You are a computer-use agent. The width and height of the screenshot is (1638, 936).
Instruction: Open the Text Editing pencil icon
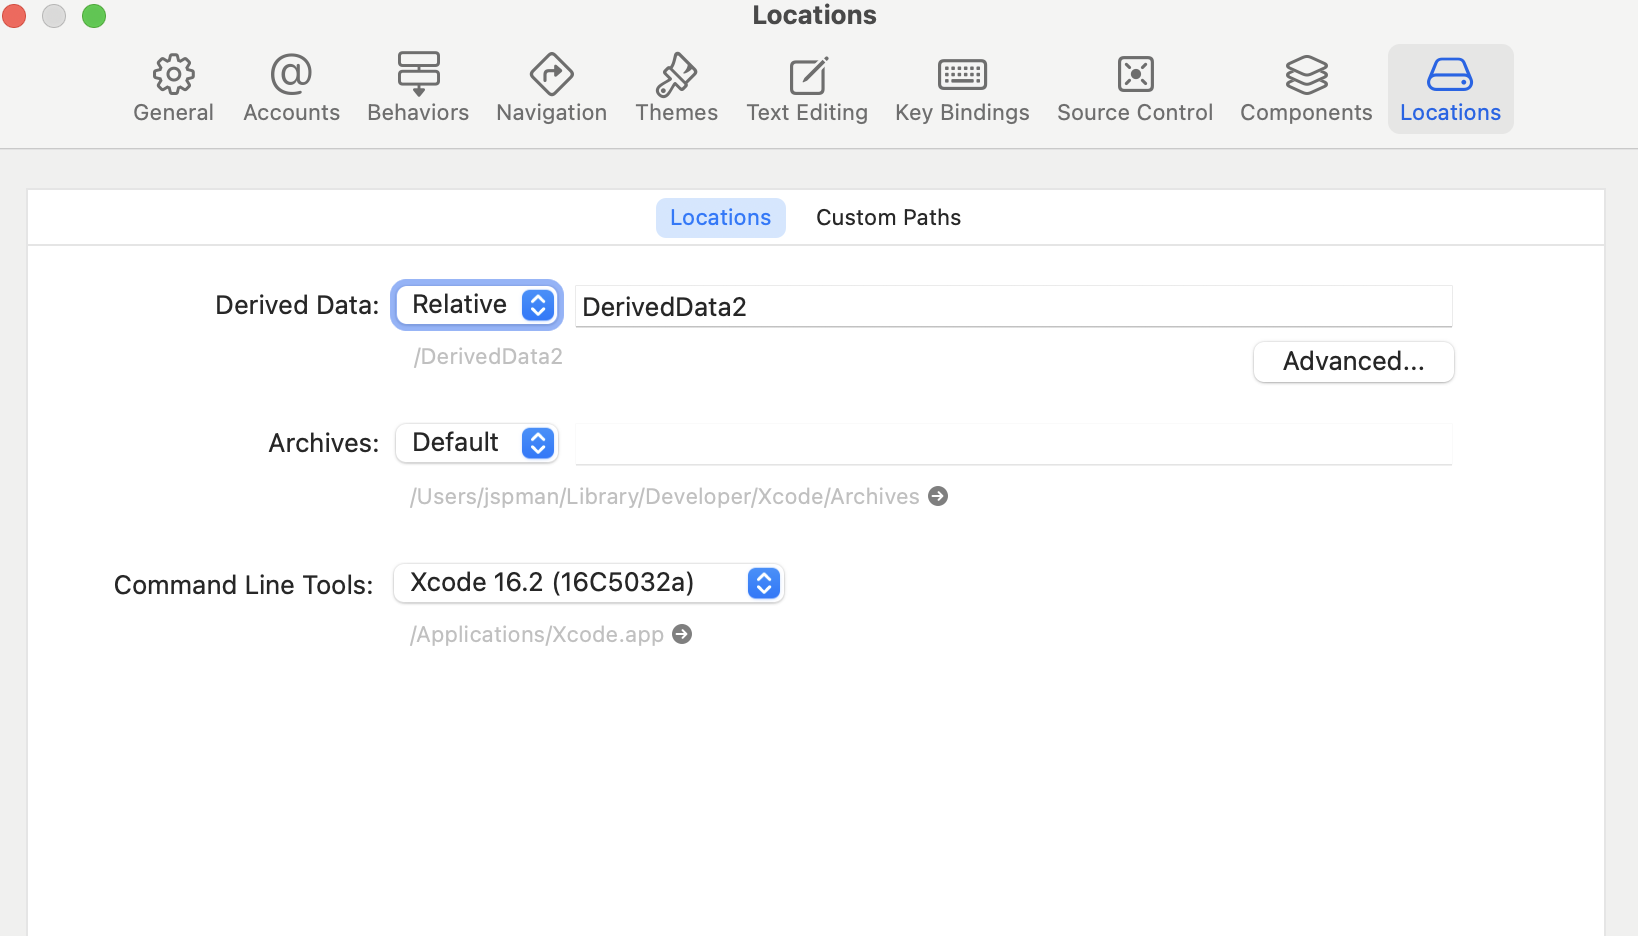click(x=807, y=75)
